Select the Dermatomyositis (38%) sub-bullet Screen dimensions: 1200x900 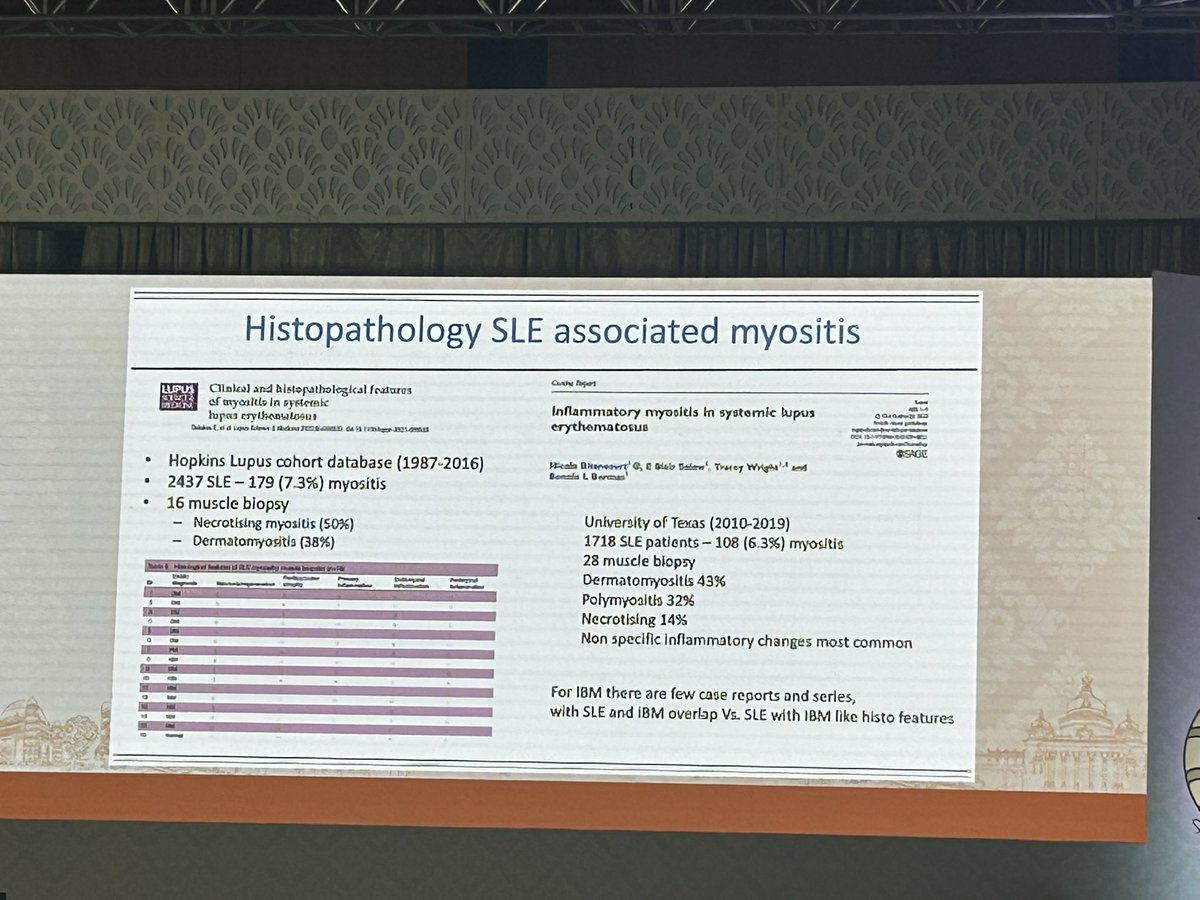[262, 542]
